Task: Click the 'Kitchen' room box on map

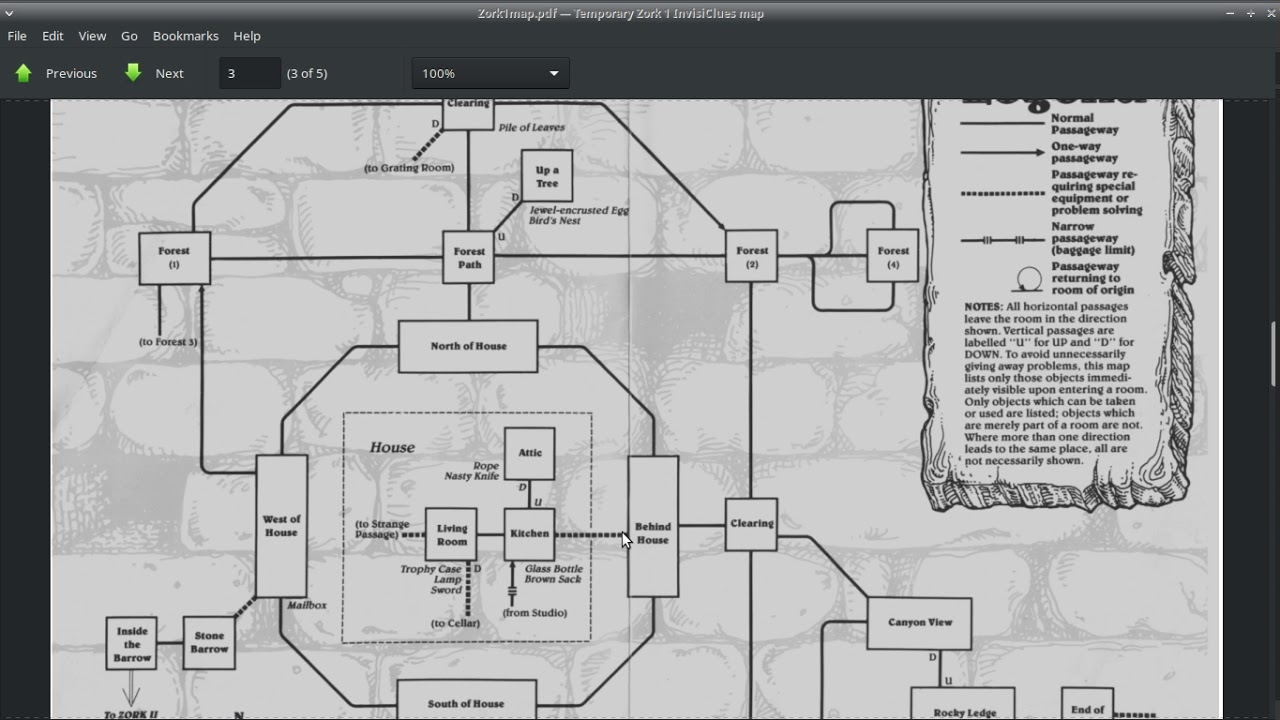Action: click(529, 534)
